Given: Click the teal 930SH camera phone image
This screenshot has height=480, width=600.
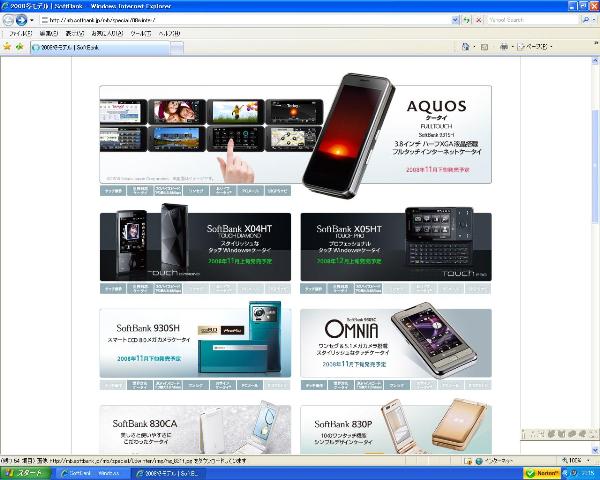Looking at the screenshot, I should [240, 337].
